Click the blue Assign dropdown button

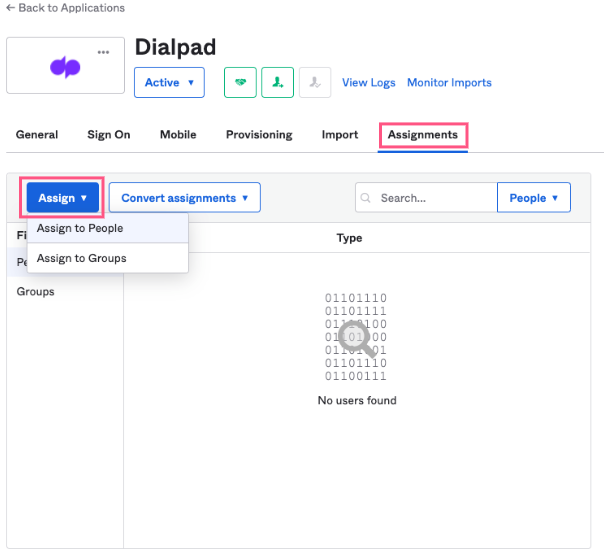click(63, 198)
